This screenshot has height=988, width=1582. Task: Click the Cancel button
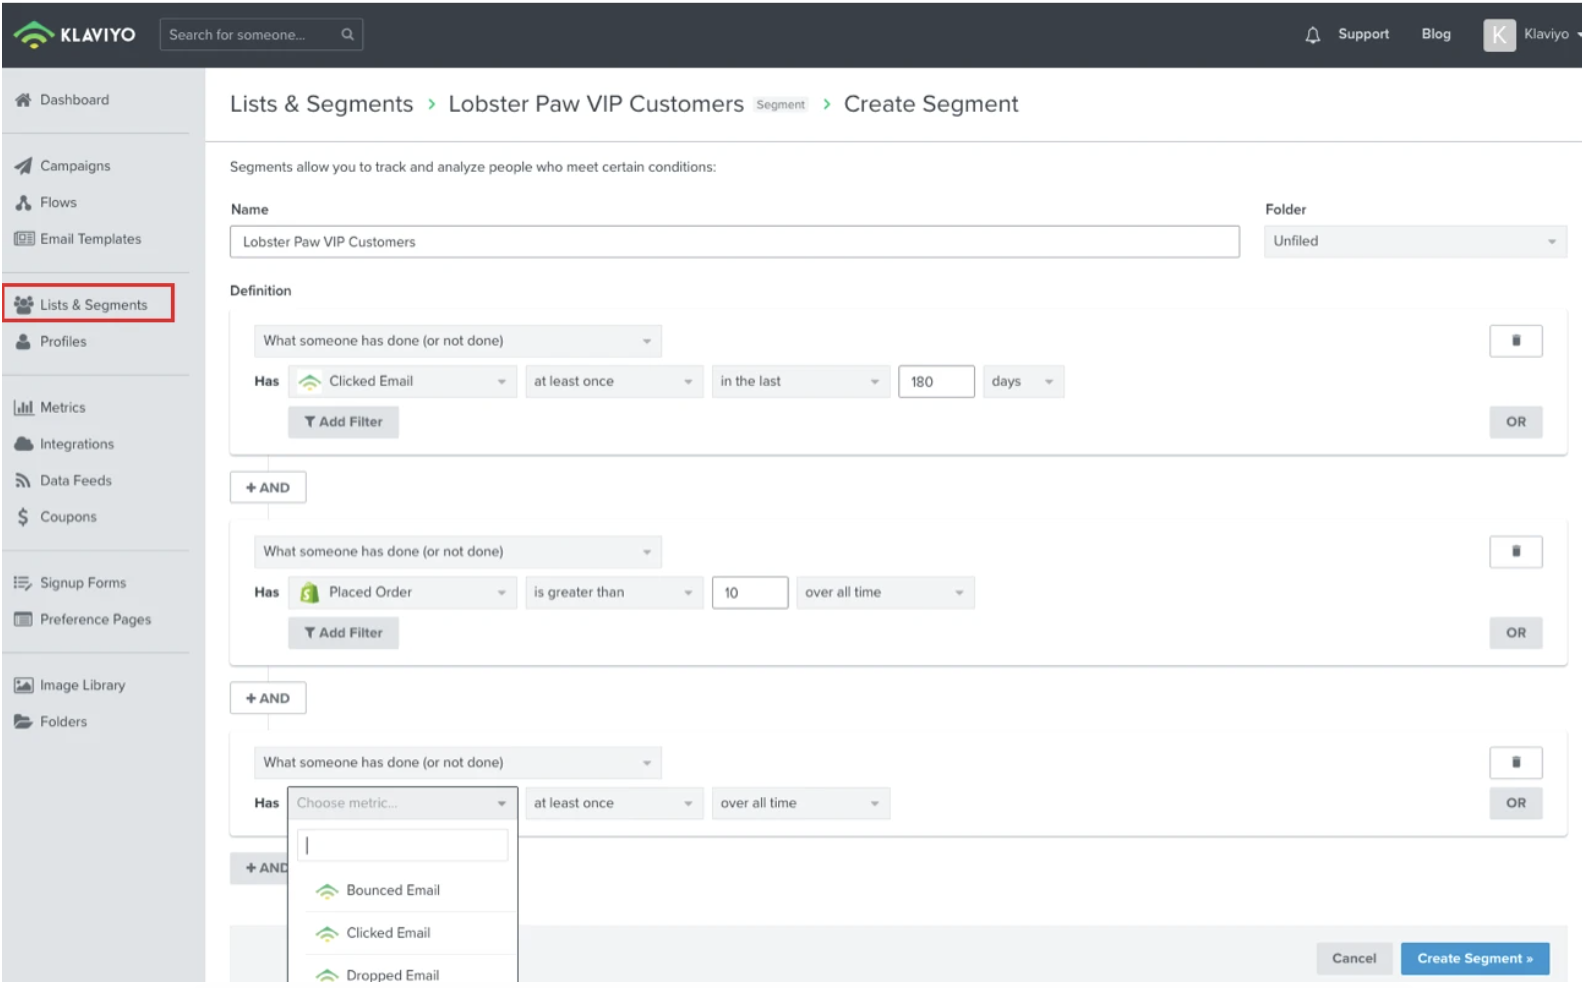(x=1353, y=959)
